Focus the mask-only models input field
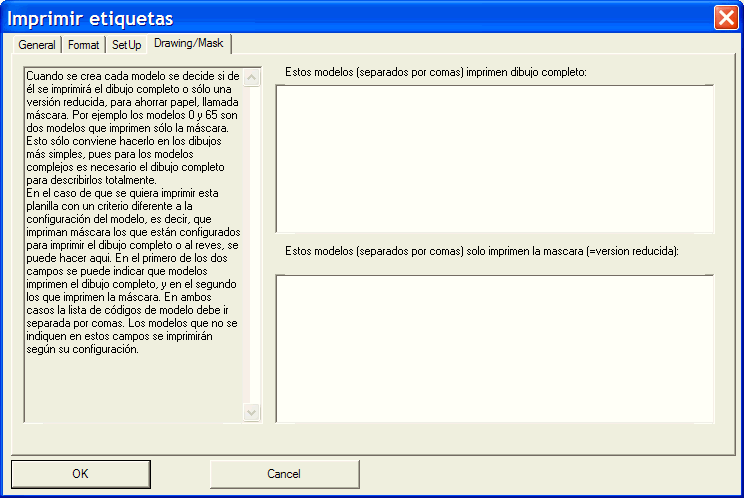 pos(495,348)
